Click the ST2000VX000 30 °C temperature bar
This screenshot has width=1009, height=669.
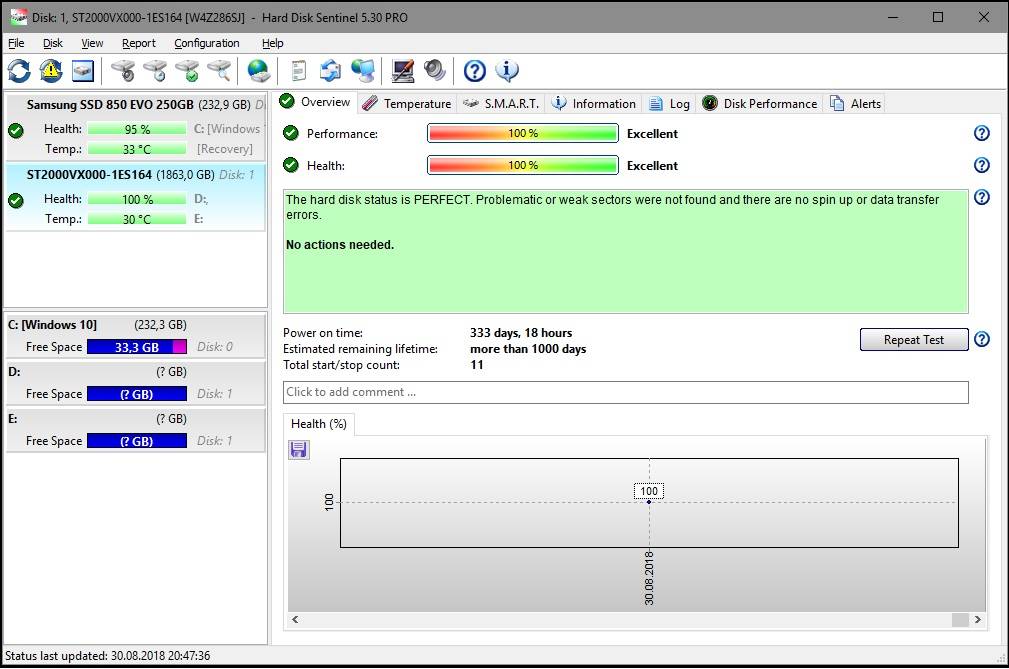[x=137, y=219]
